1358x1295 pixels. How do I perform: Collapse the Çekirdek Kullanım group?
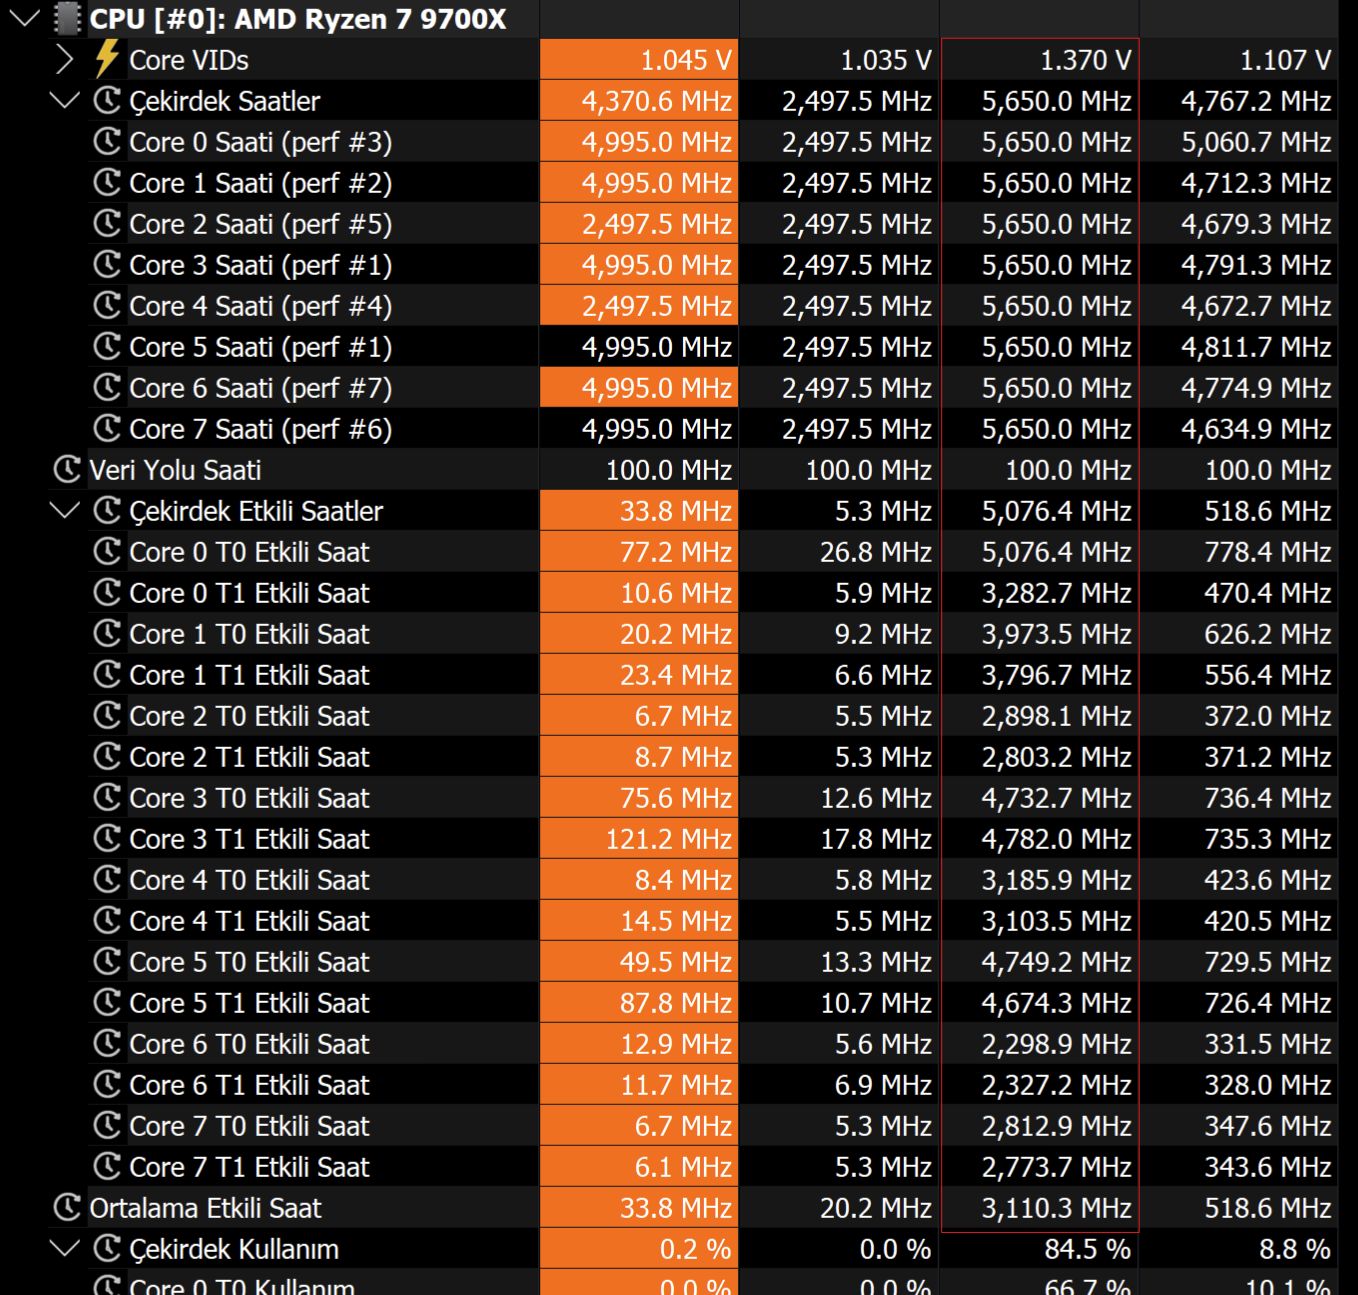tap(65, 1248)
